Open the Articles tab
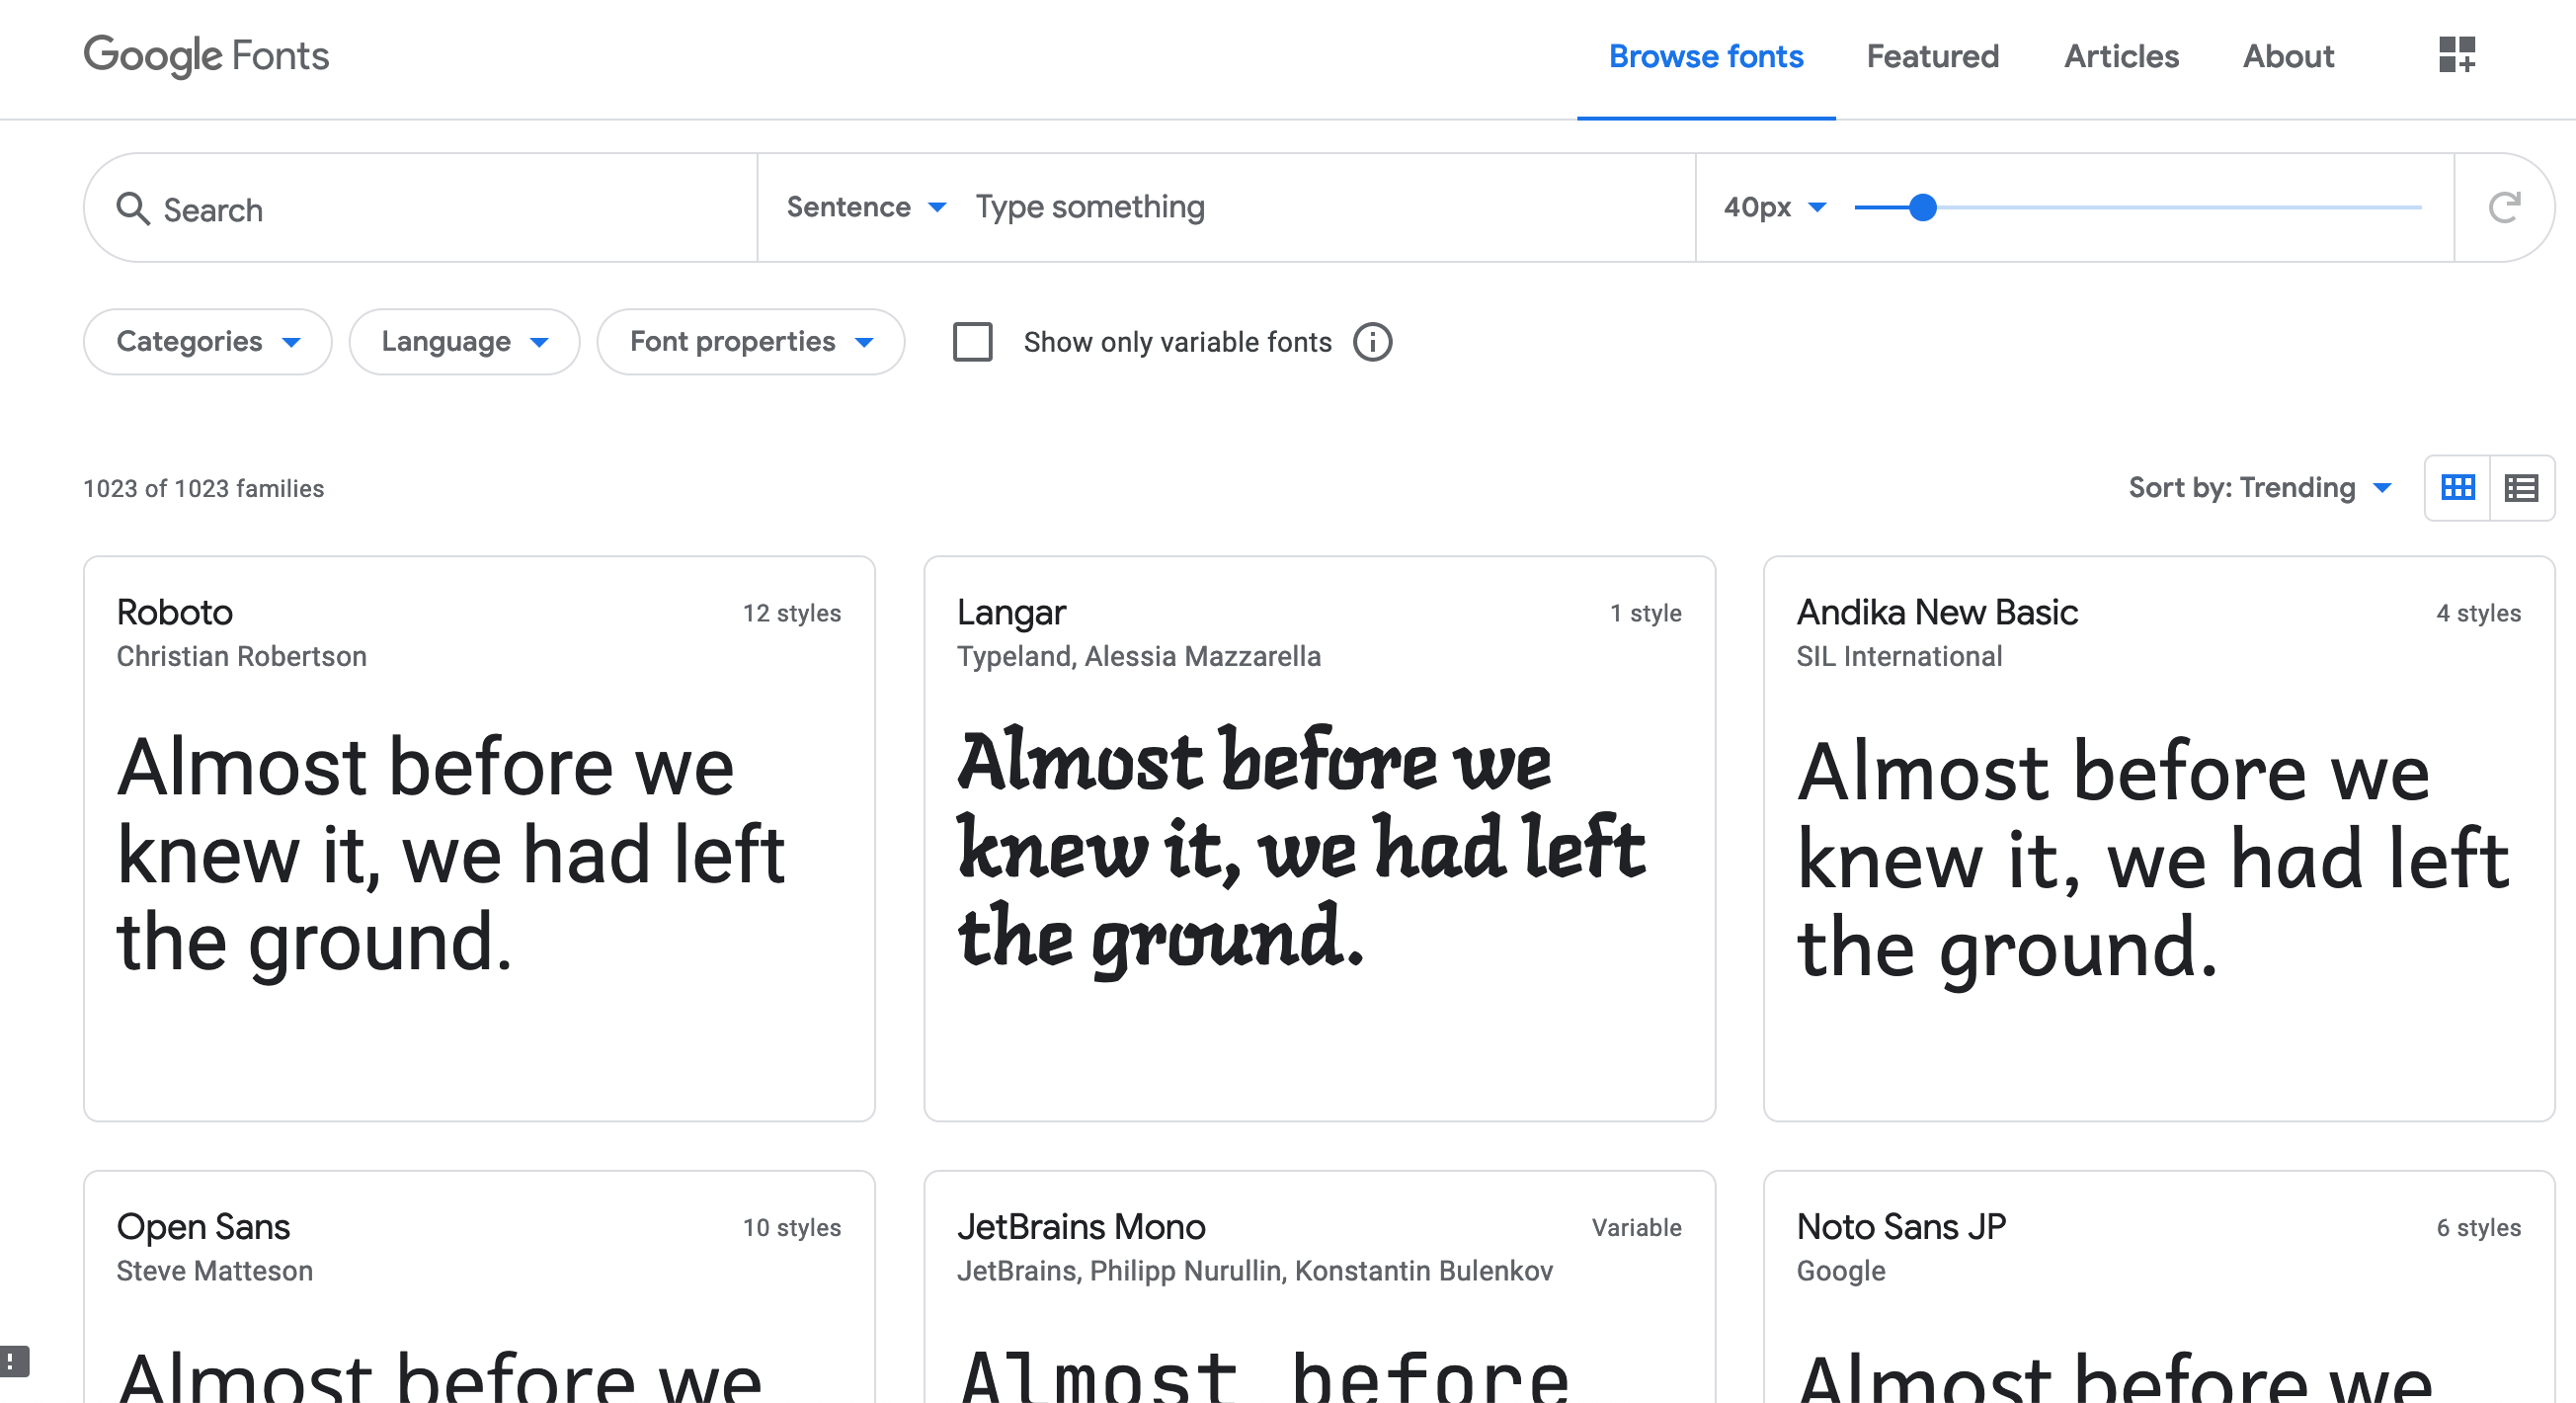Image resolution: width=2576 pixels, height=1403 pixels. point(2121,57)
